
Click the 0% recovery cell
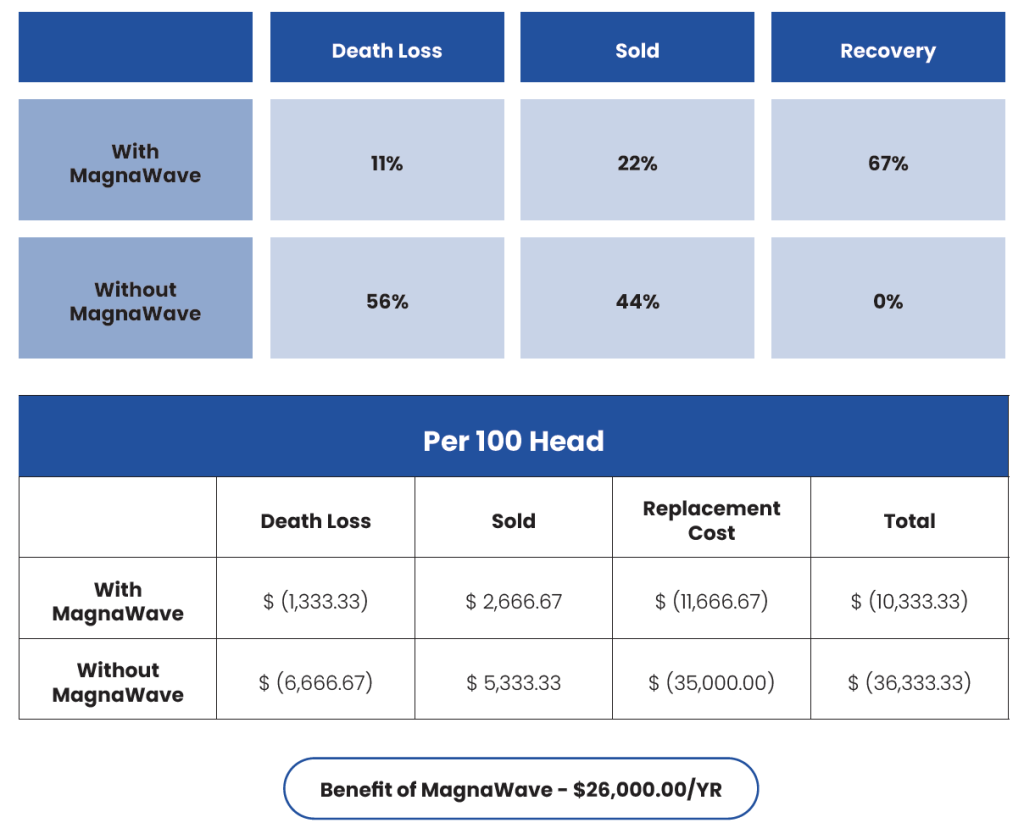click(887, 297)
